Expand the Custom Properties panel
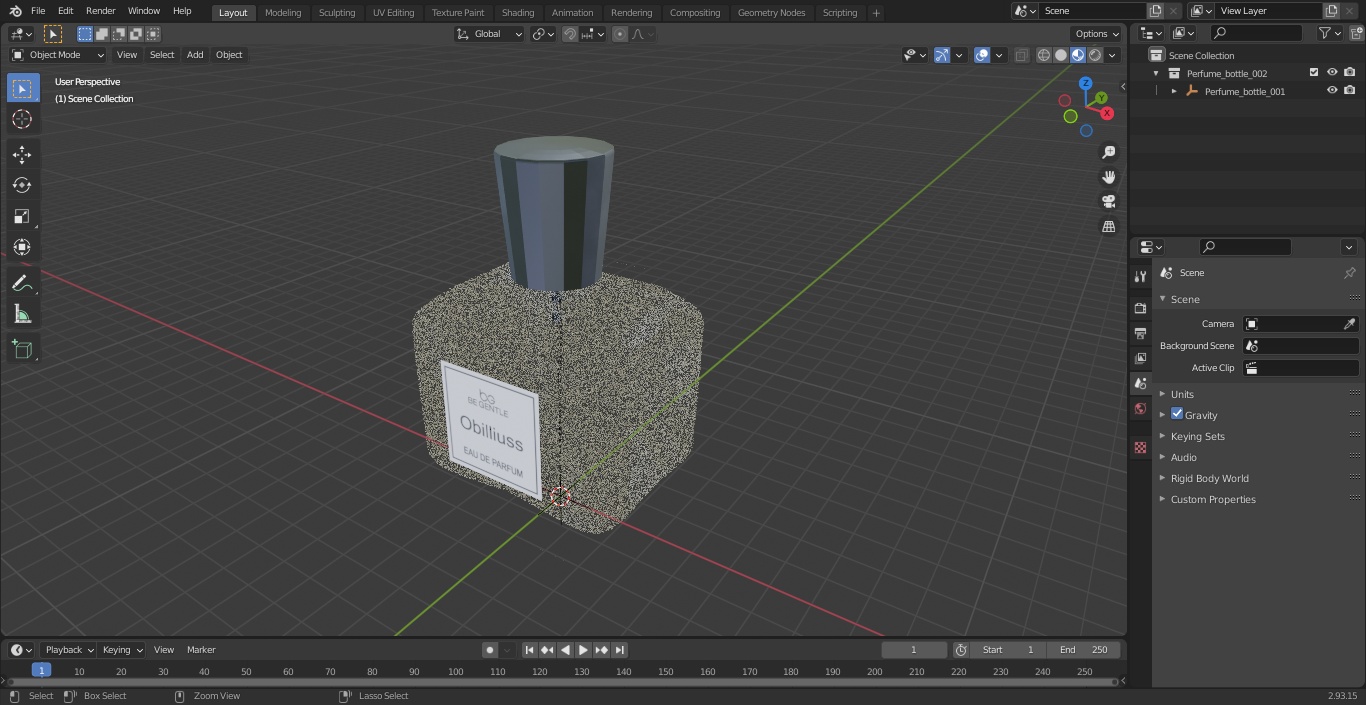This screenshot has height=705, width=1366. (1212, 499)
